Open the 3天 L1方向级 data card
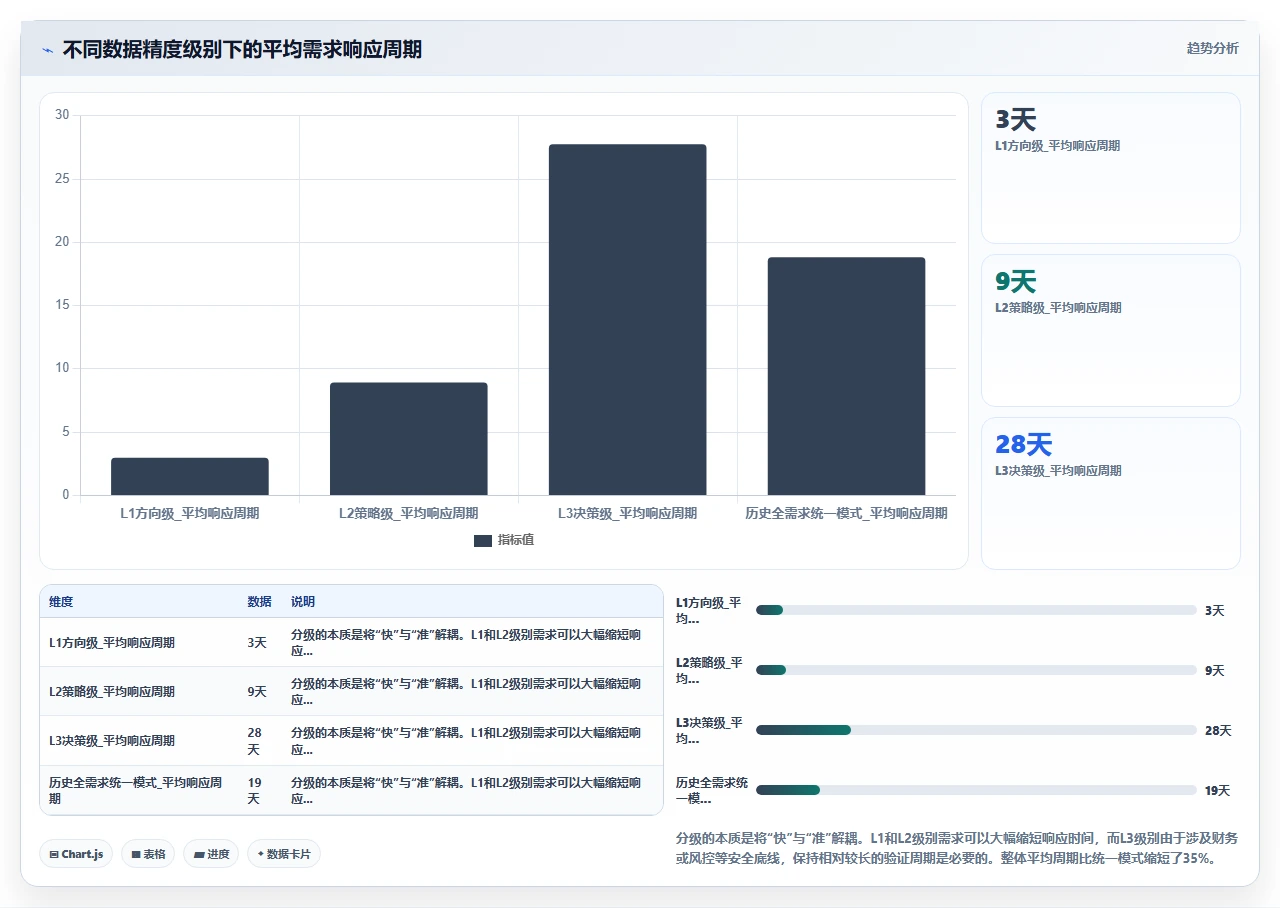This screenshot has height=908, width=1280. (x=1111, y=168)
